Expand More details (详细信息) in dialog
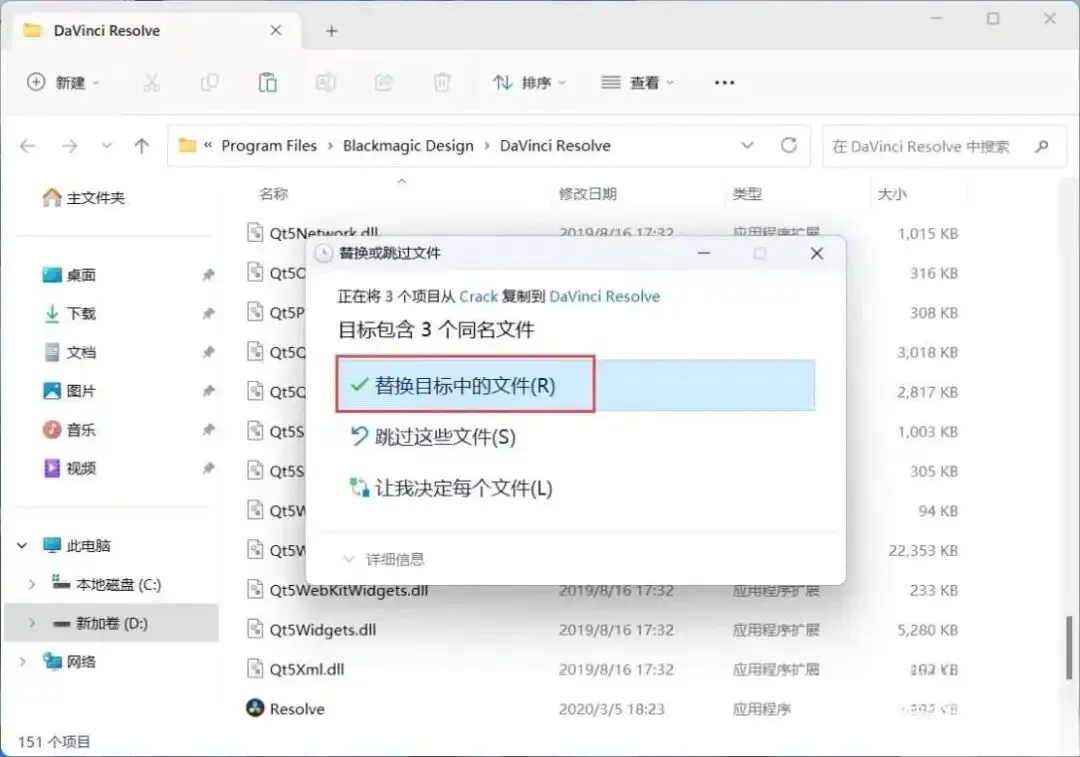1080x757 pixels. (384, 559)
